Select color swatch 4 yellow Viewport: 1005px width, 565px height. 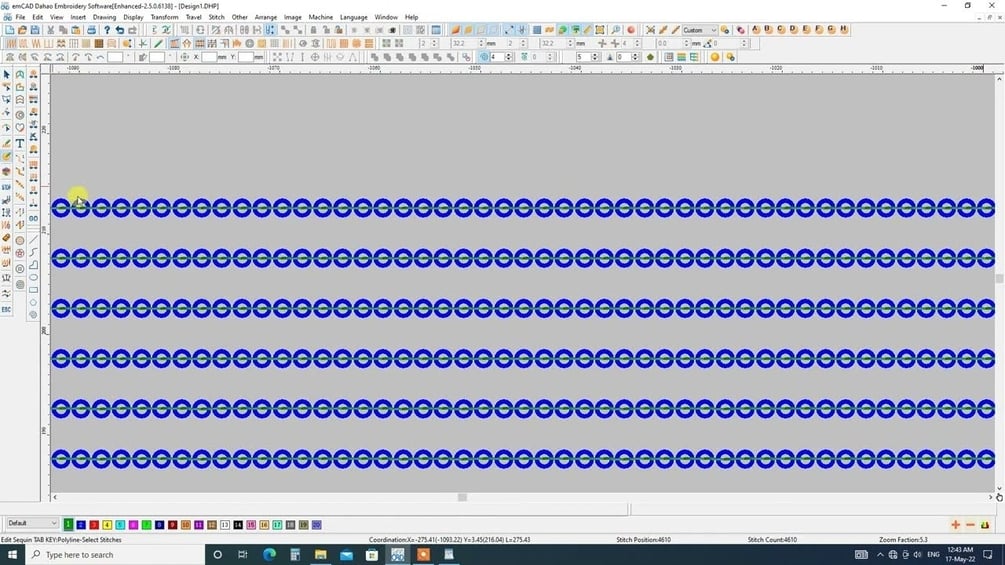click(x=107, y=525)
